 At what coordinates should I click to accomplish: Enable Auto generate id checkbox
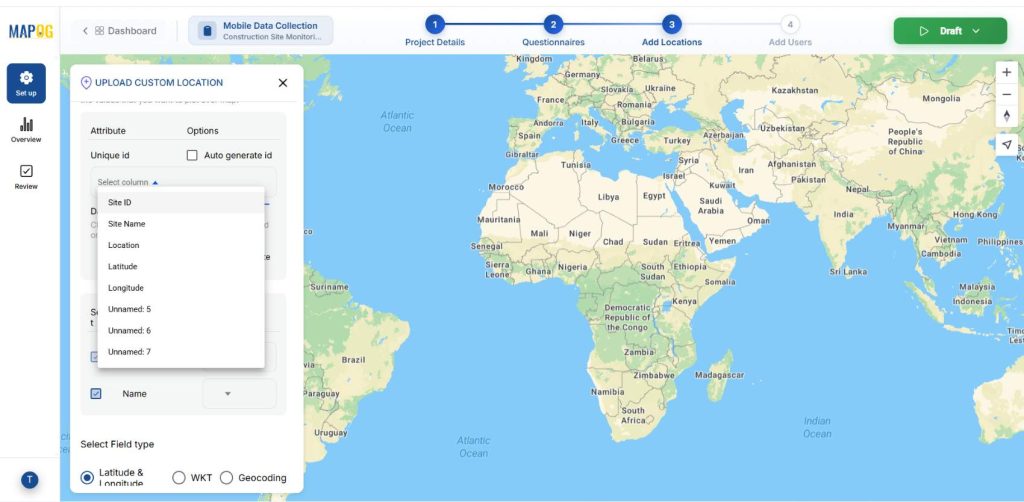pos(192,155)
